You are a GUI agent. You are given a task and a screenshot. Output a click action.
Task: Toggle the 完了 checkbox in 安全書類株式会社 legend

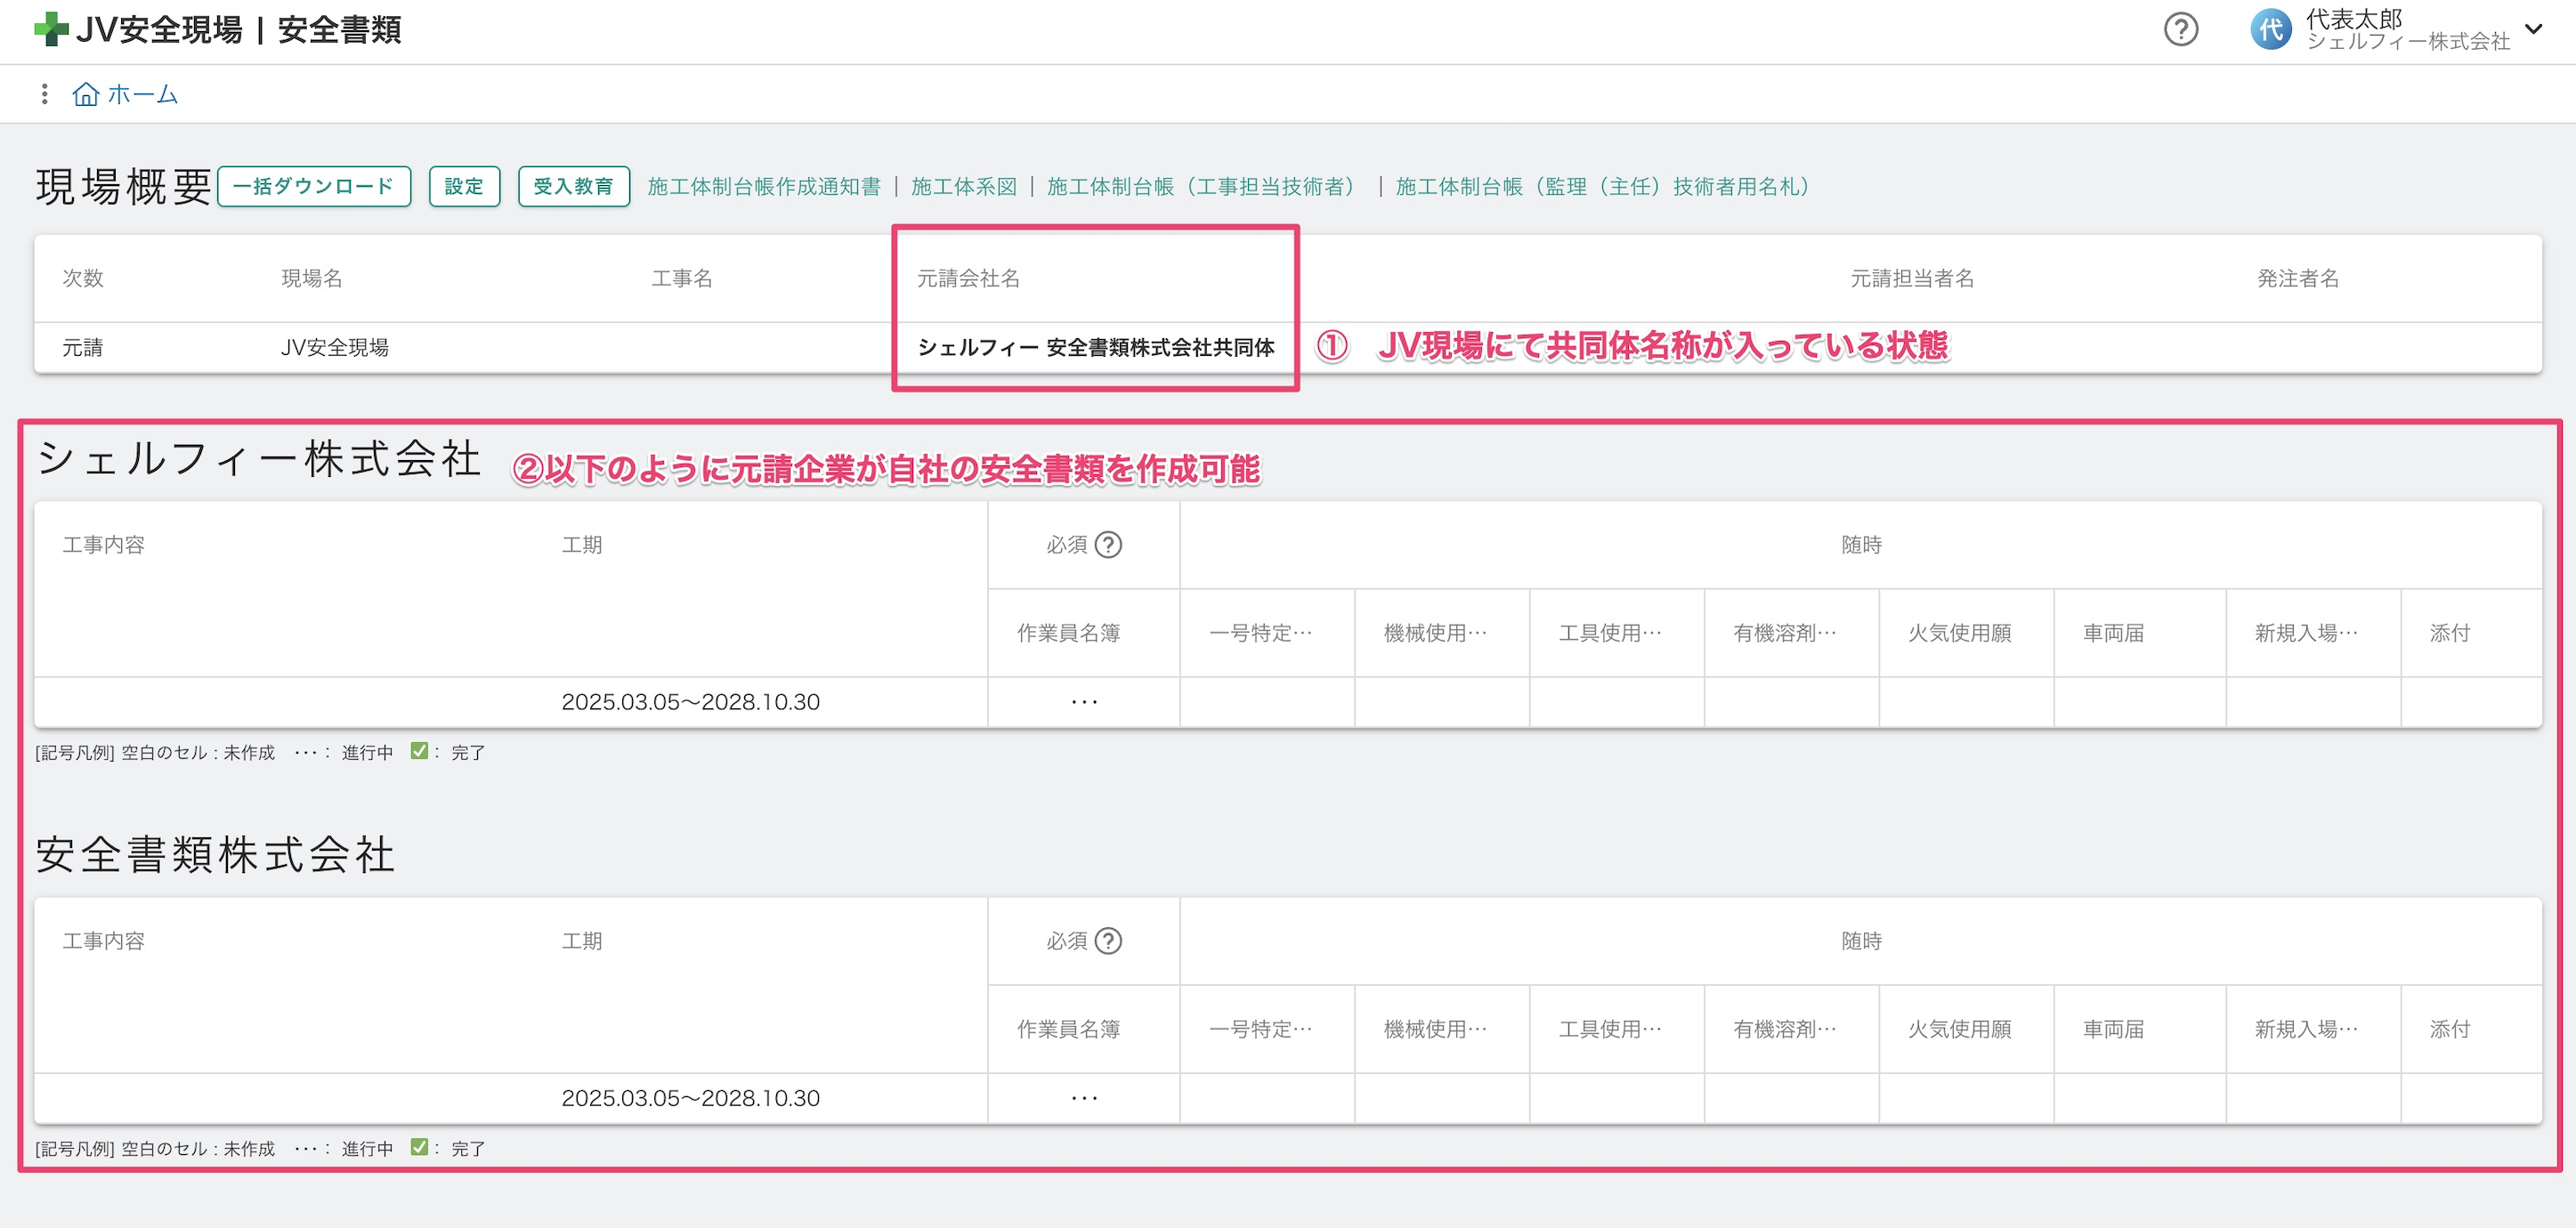pyautogui.click(x=421, y=1148)
